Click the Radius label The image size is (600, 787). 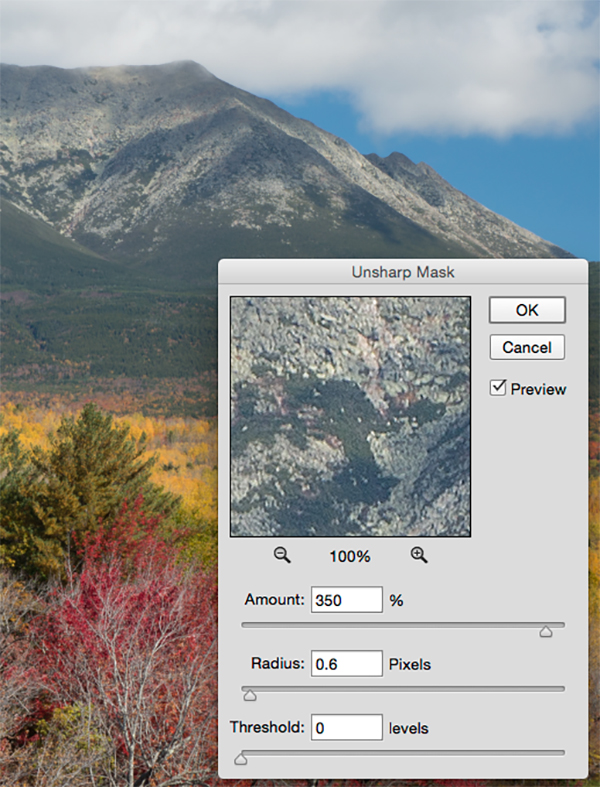click(278, 664)
